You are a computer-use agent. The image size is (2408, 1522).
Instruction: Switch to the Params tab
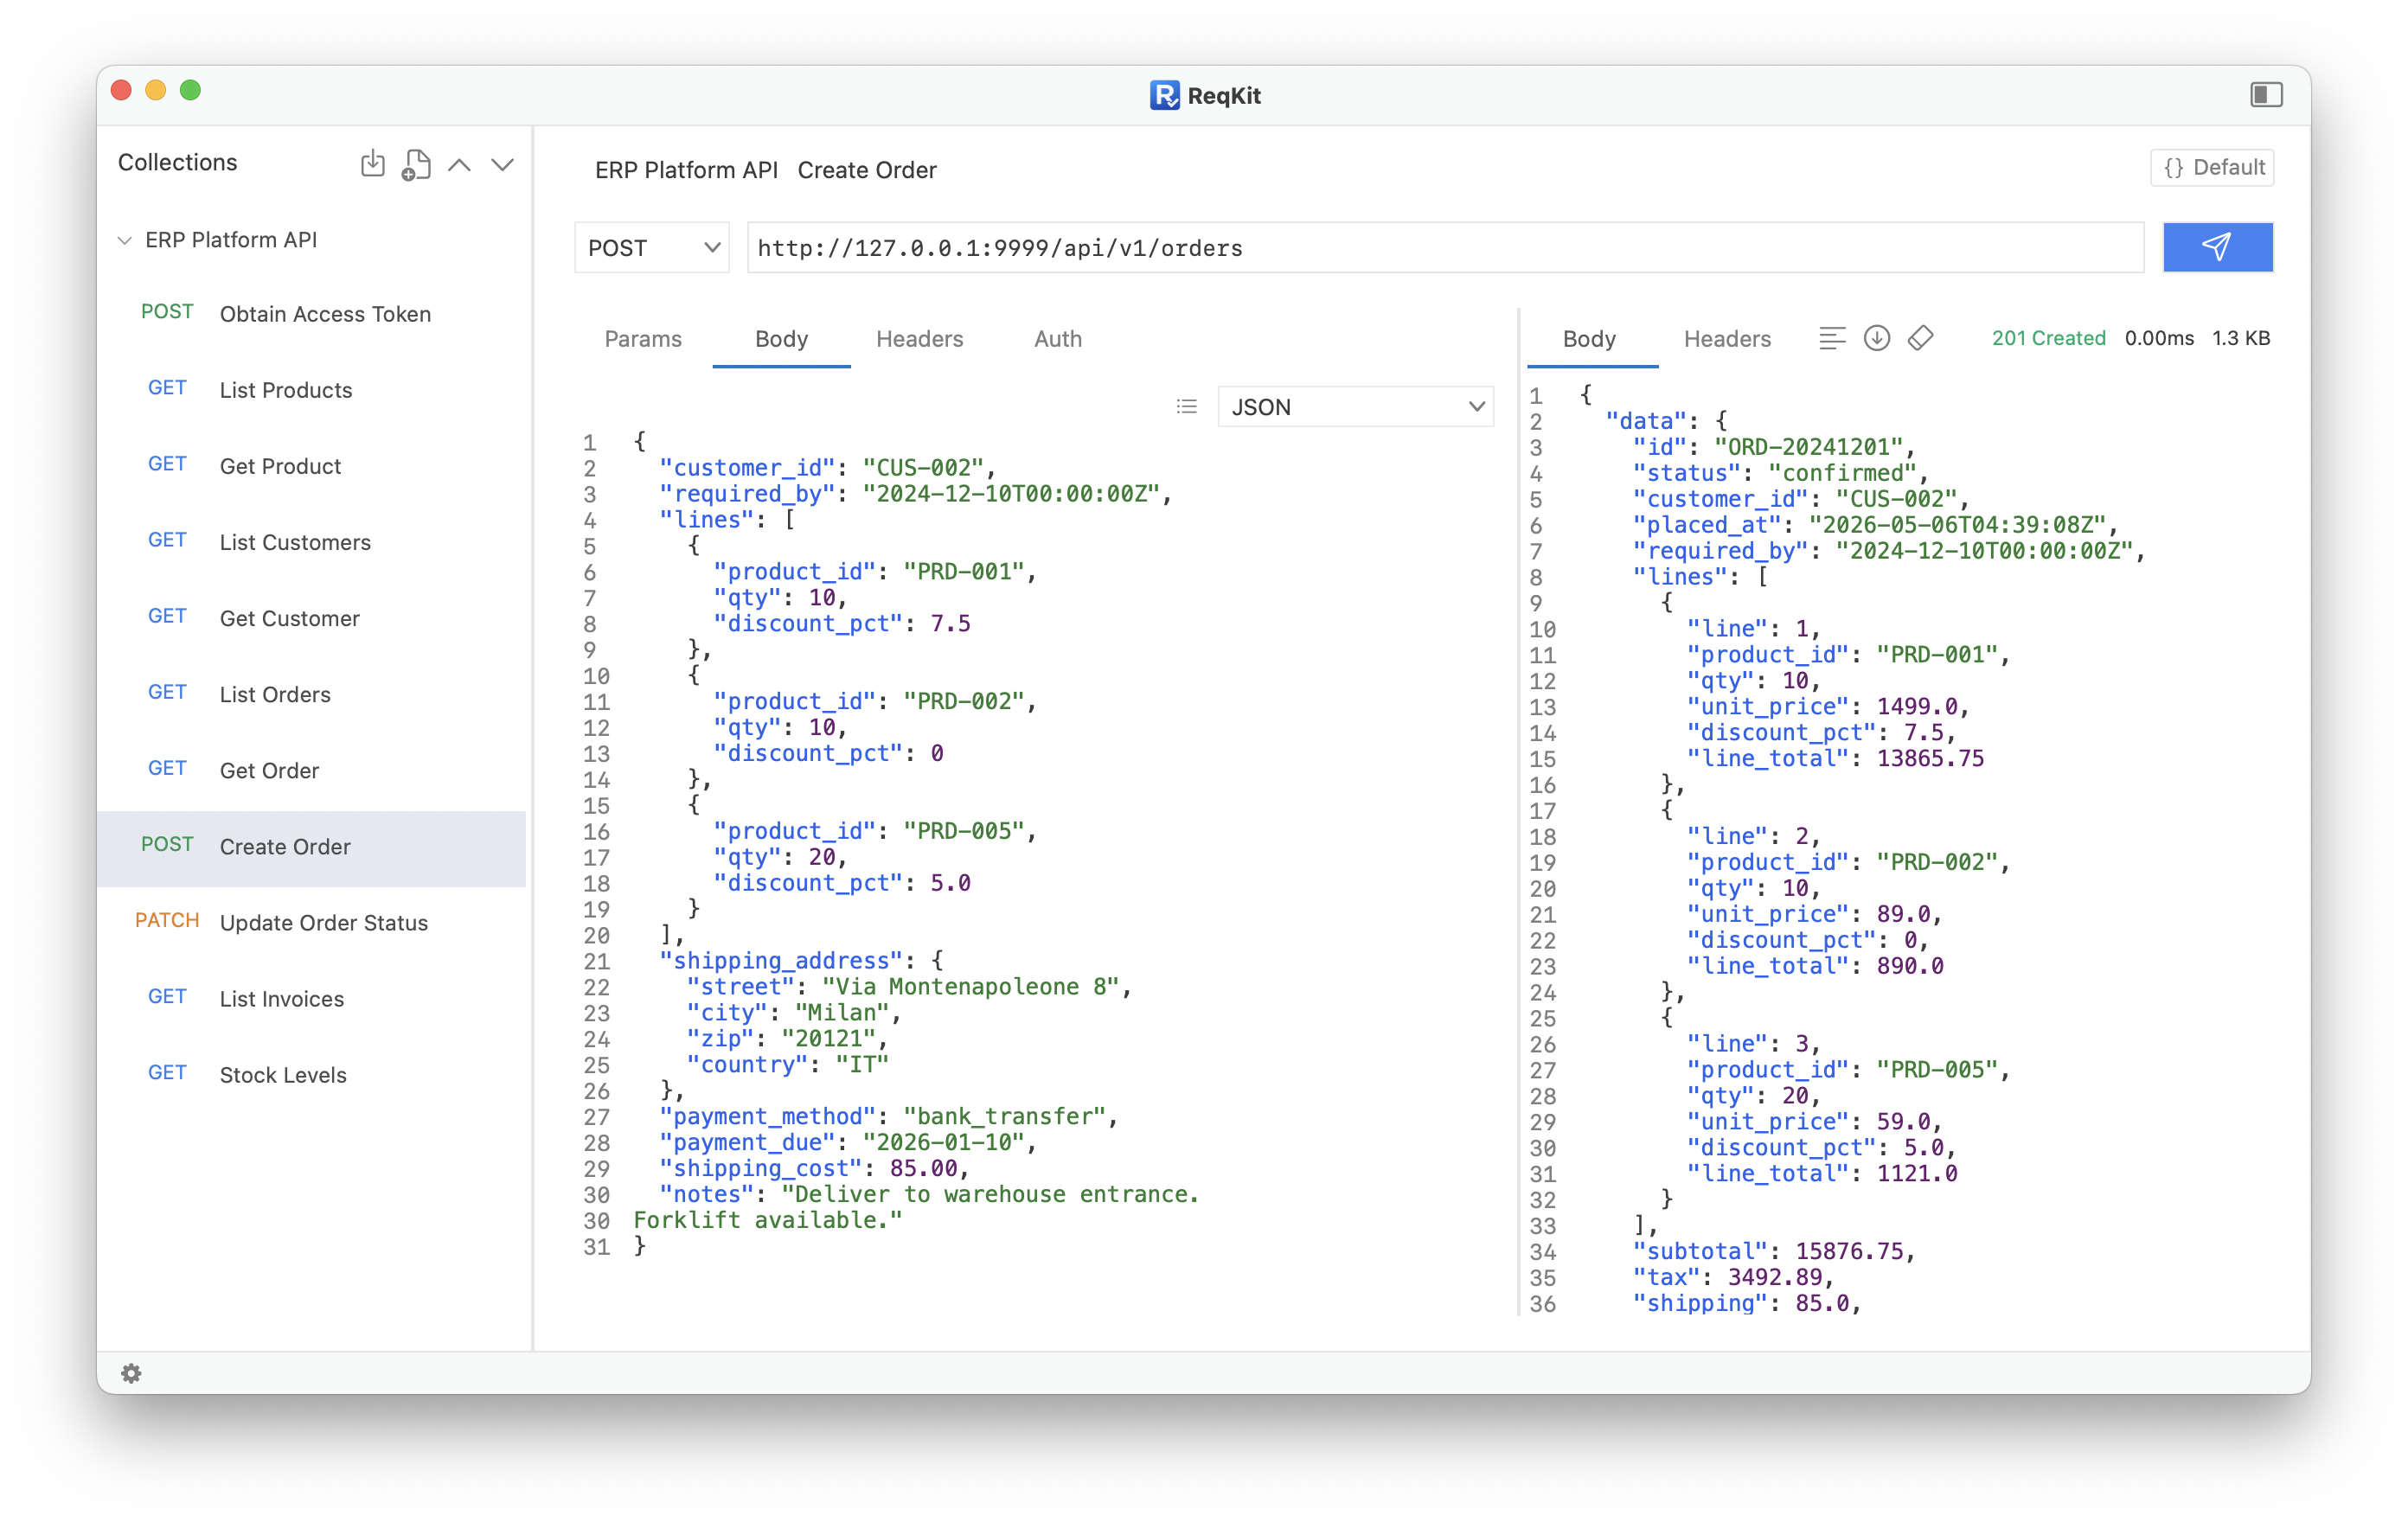click(x=643, y=339)
